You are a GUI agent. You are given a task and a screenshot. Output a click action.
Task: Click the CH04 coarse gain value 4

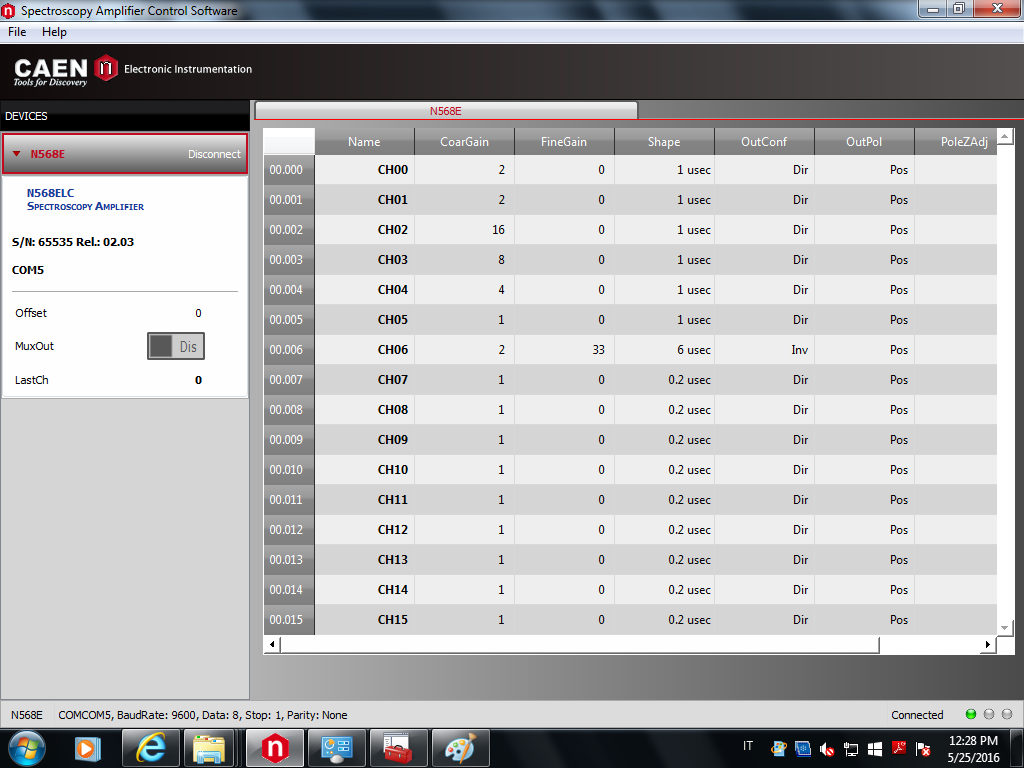click(x=464, y=290)
